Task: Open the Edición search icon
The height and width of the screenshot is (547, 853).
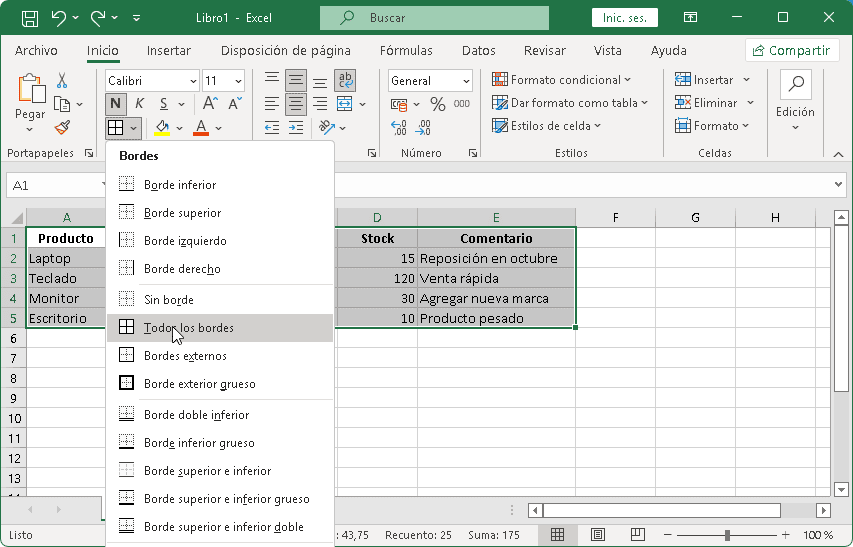Action: [795, 86]
